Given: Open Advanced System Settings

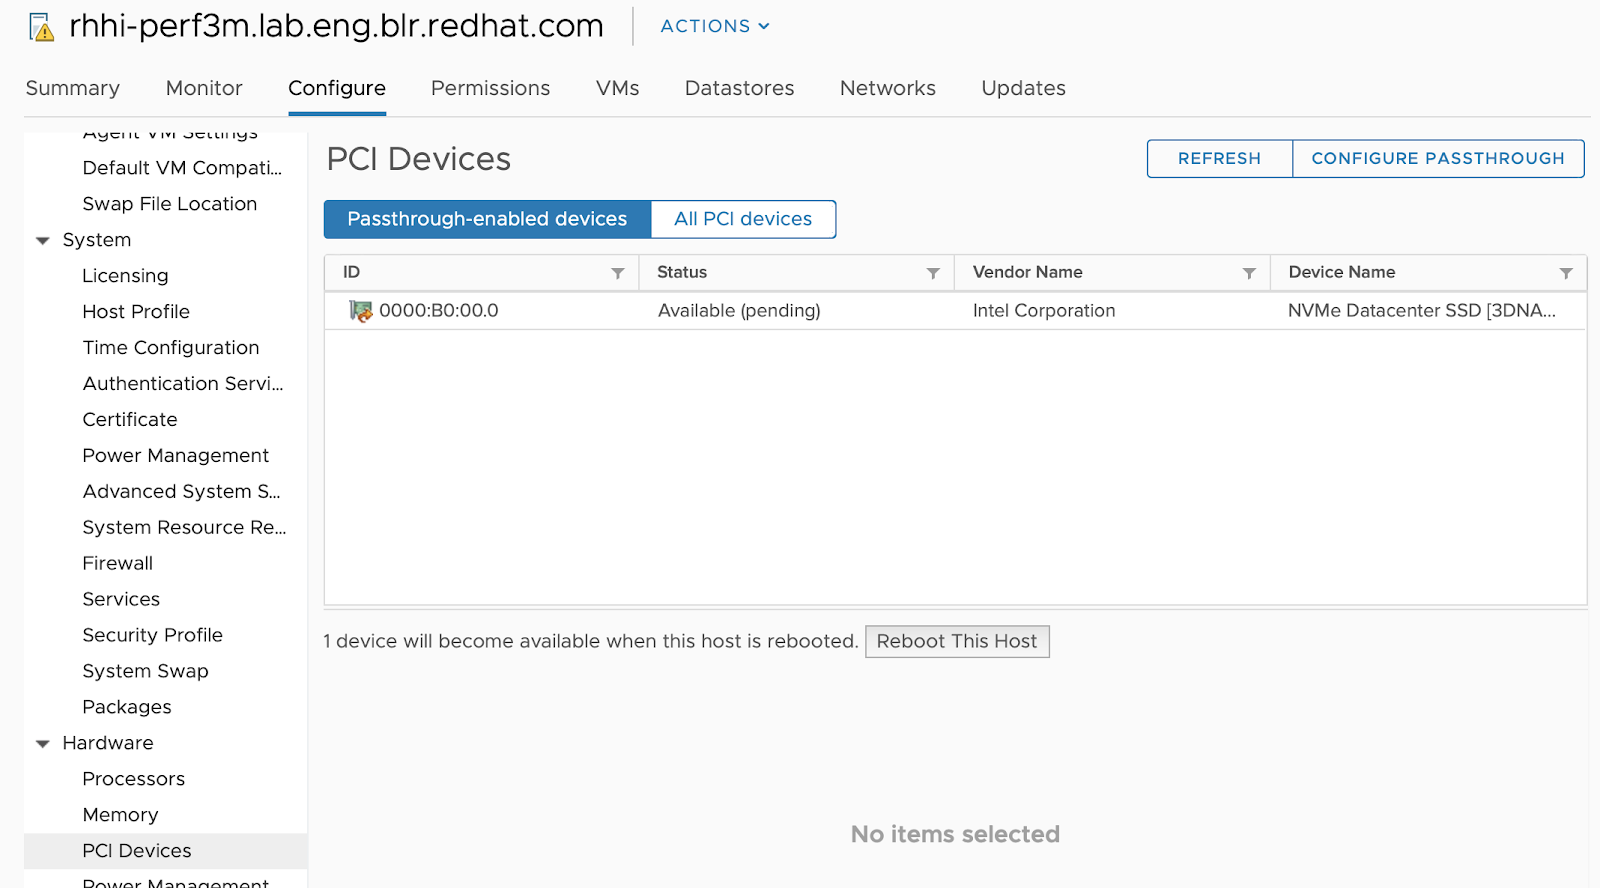Looking at the screenshot, I should tap(181, 492).
